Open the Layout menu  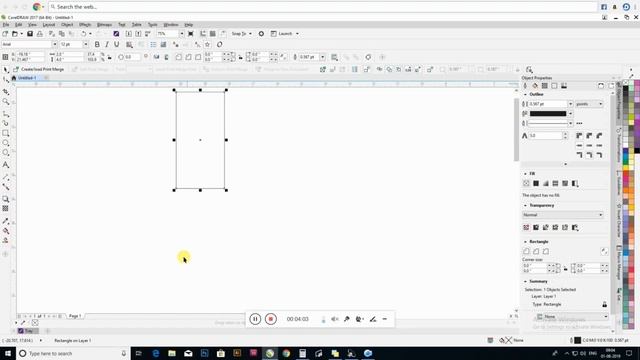coord(49,25)
